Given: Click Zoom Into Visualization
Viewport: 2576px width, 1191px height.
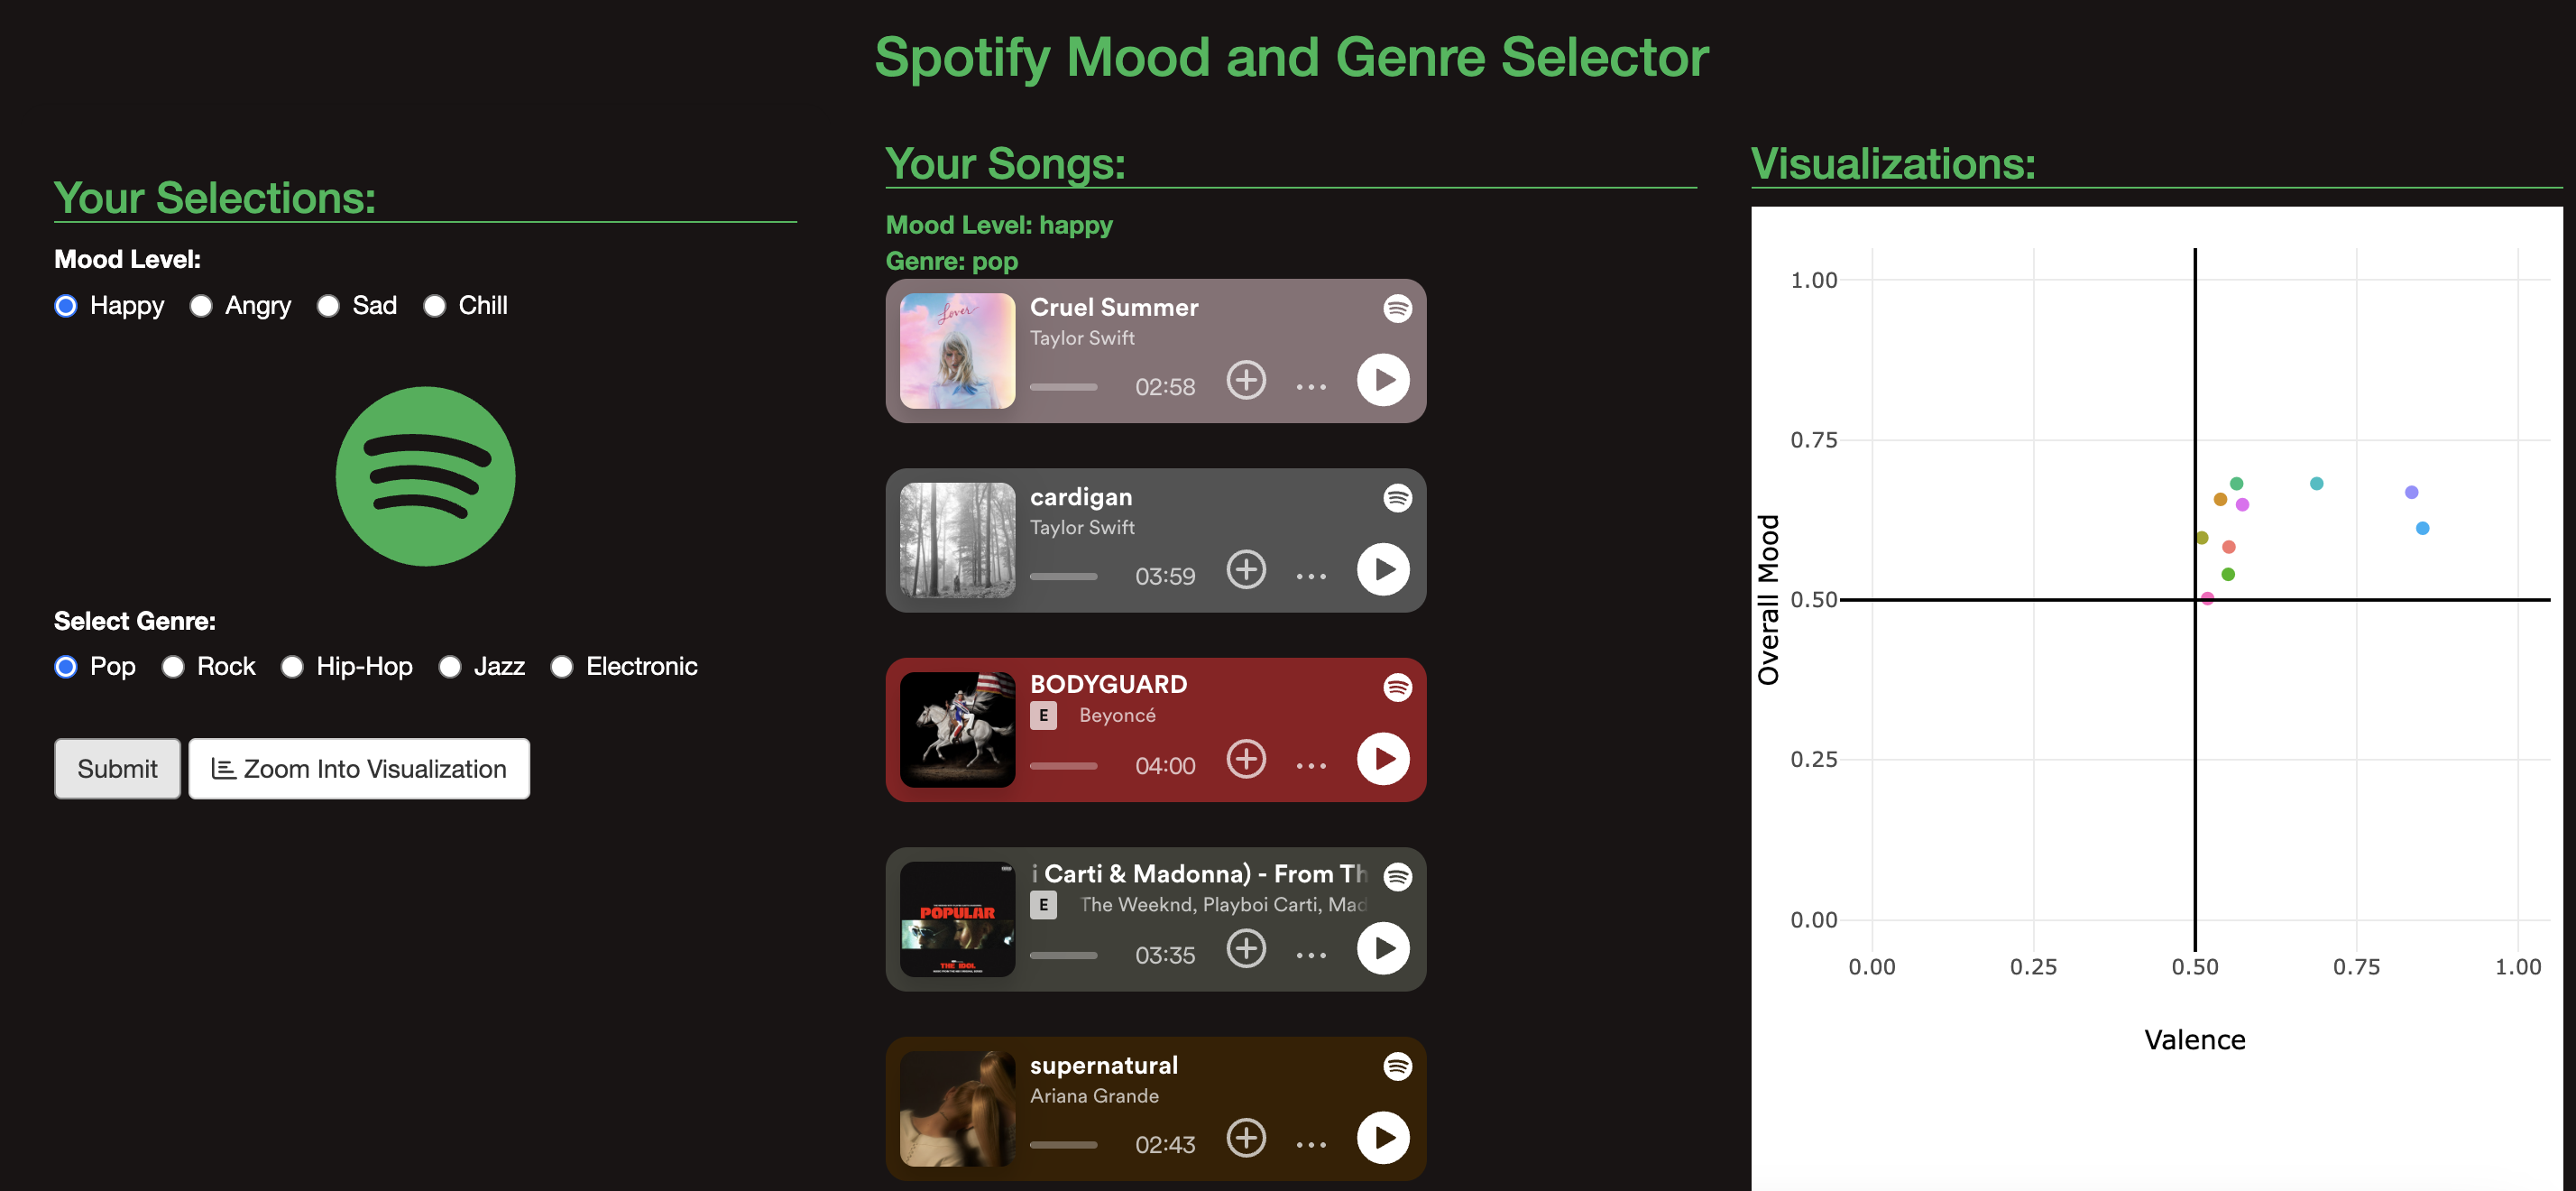Looking at the screenshot, I should [x=358, y=768].
